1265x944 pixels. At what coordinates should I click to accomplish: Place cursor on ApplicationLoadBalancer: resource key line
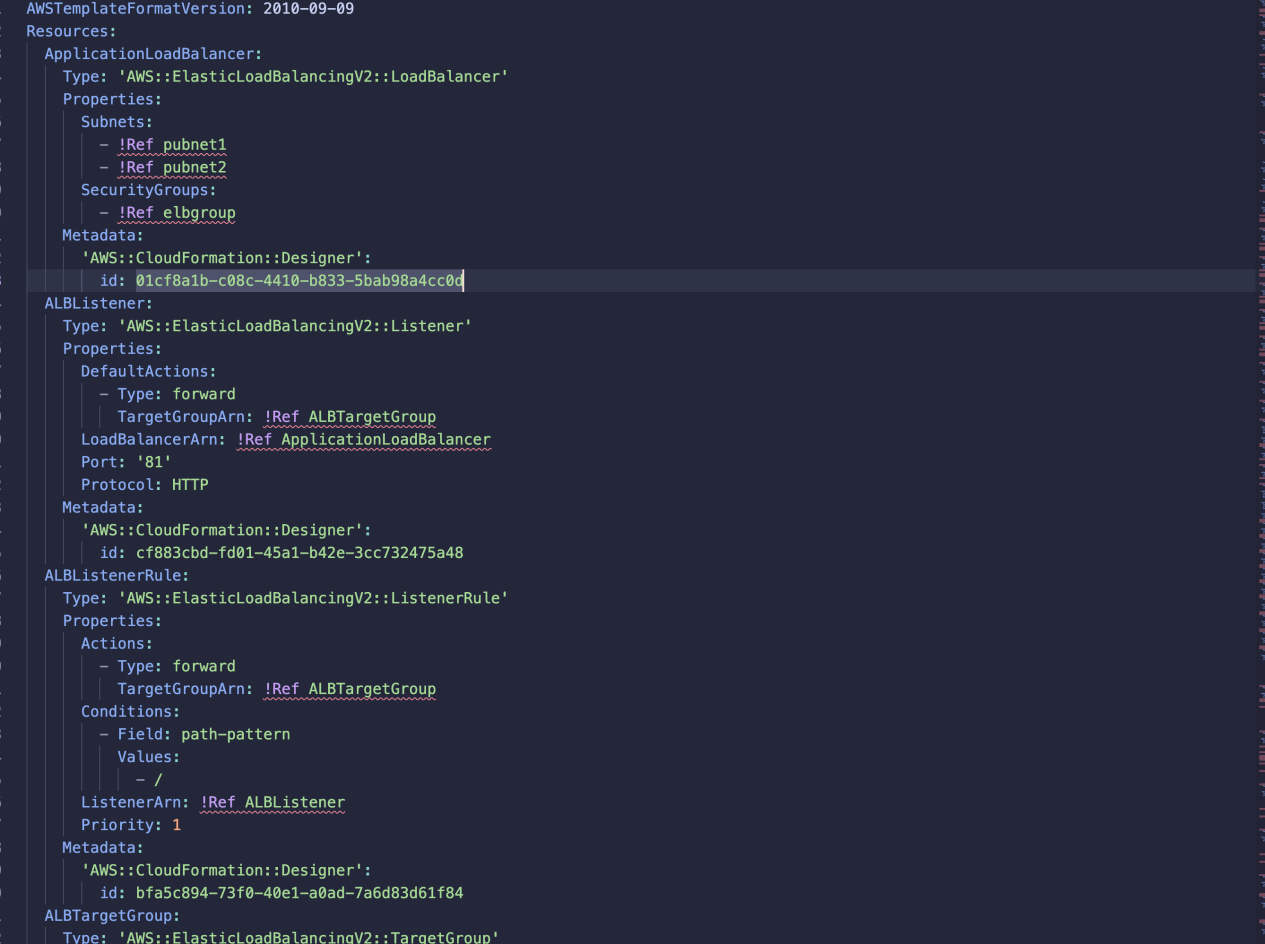(153, 54)
